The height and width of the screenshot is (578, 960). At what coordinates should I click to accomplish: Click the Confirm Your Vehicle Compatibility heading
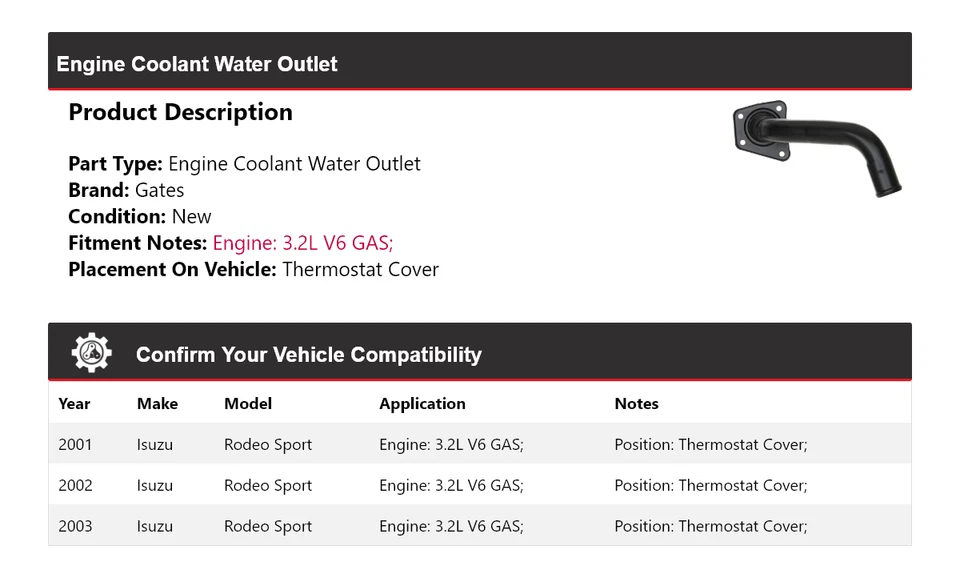(x=308, y=355)
